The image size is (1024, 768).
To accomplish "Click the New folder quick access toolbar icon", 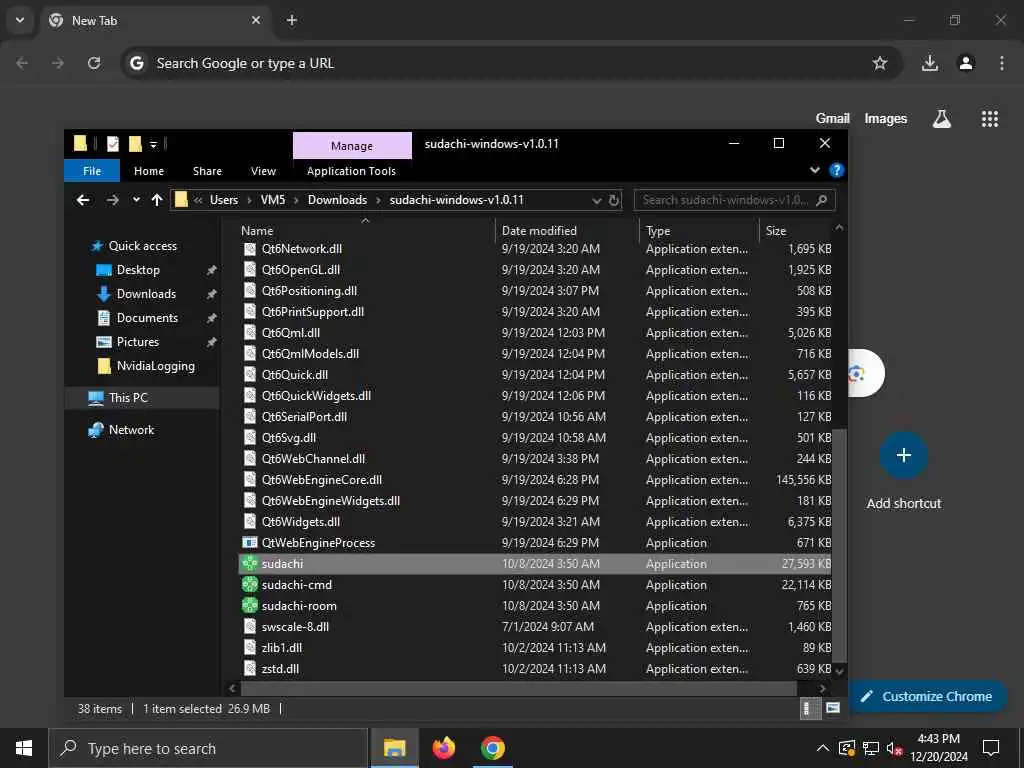I will 135,144.
